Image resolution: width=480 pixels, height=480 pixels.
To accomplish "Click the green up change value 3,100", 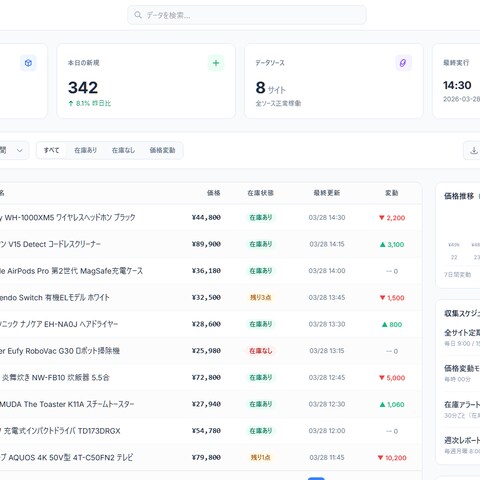I will click(392, 244).
